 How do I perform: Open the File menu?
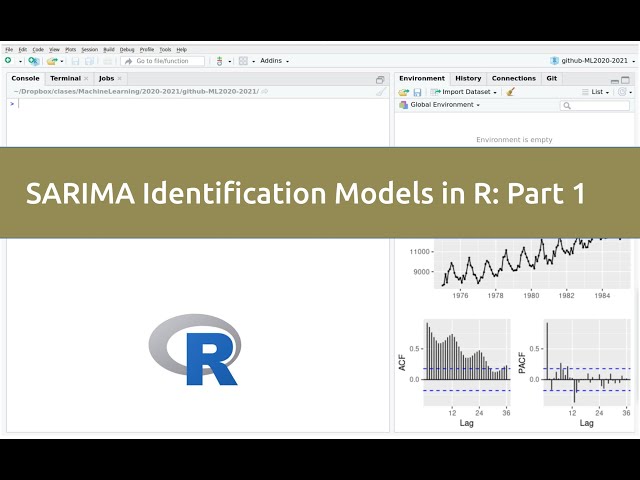[9, 50]
